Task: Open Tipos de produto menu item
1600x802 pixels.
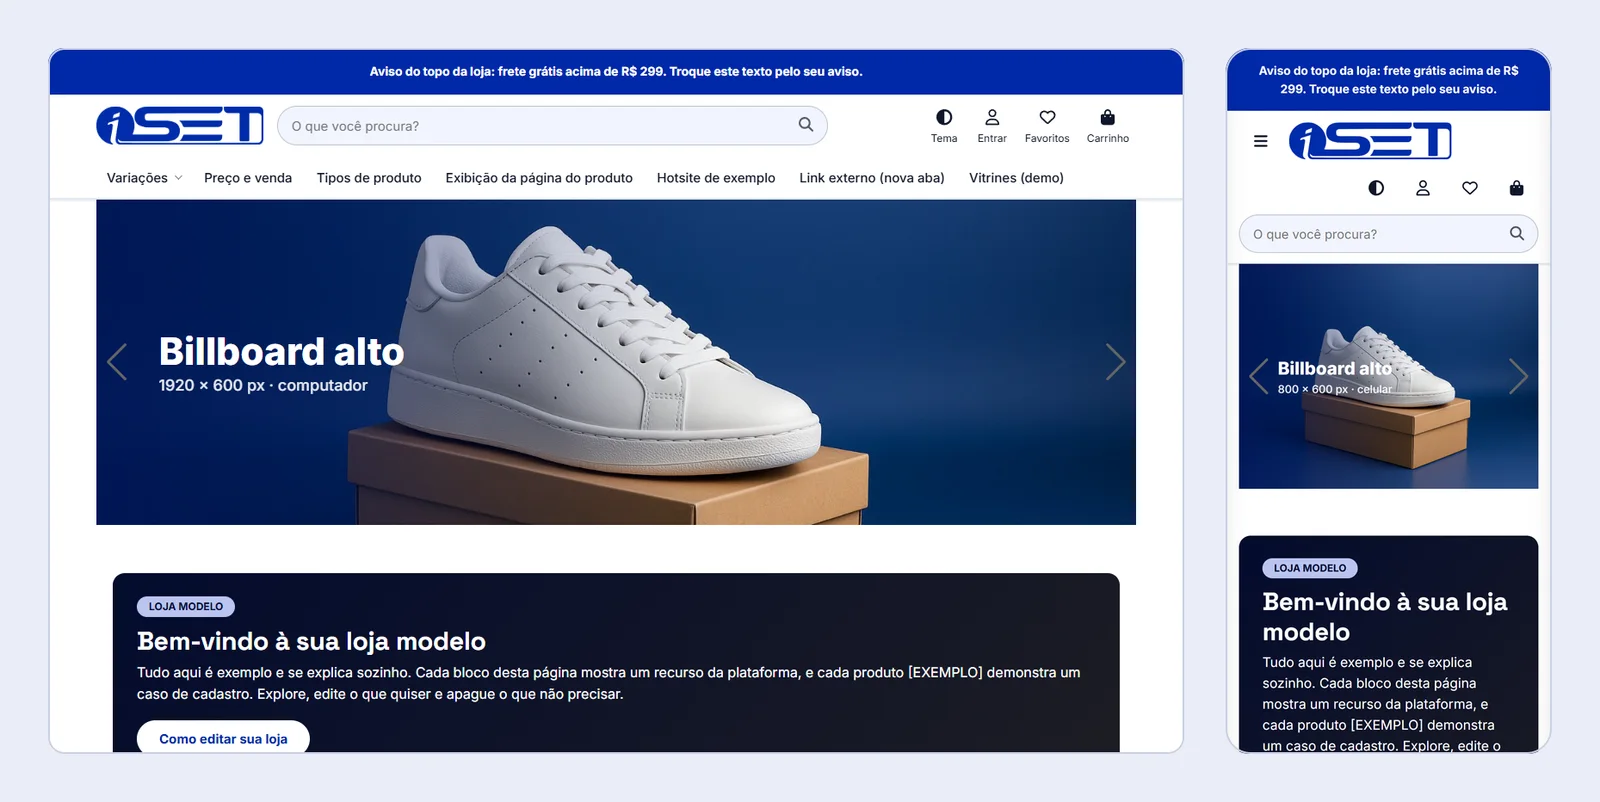Action: pos(369,178)
